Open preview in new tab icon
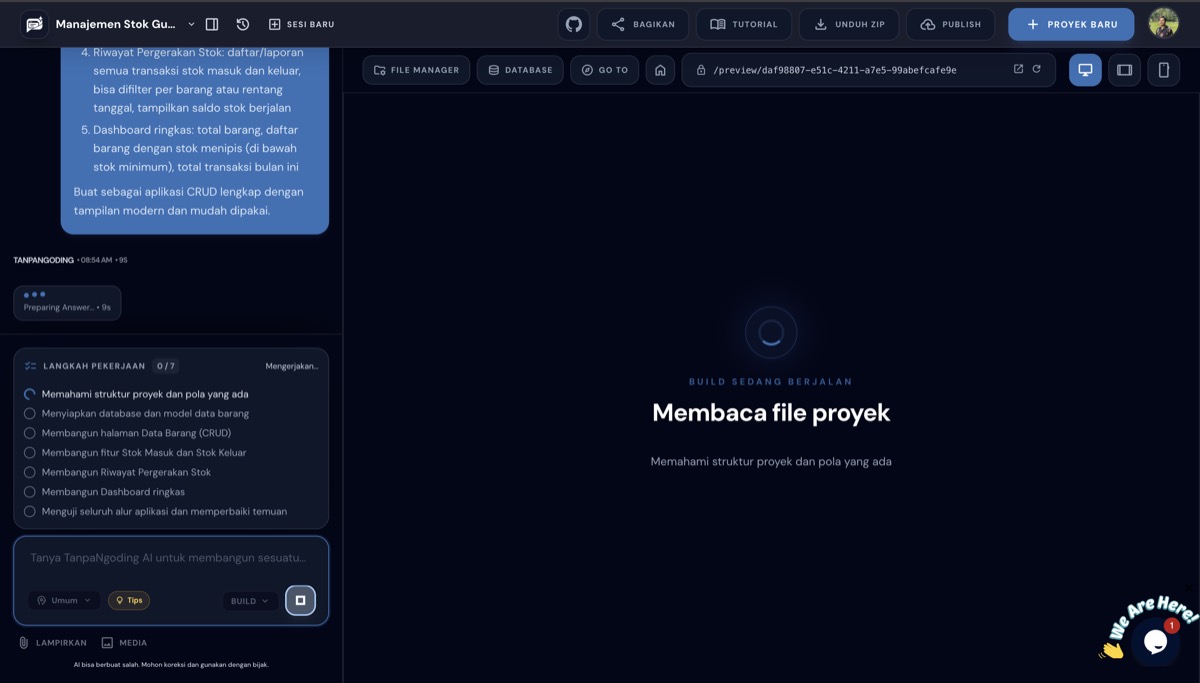This screenshot has height=683, width=1200. 1018,69
